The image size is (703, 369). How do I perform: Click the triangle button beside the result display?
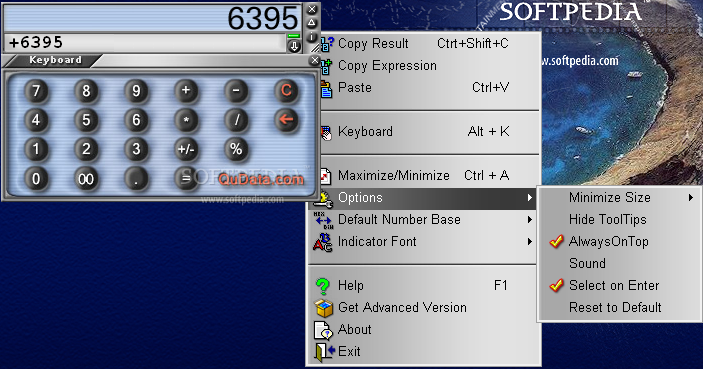[312, 22]
